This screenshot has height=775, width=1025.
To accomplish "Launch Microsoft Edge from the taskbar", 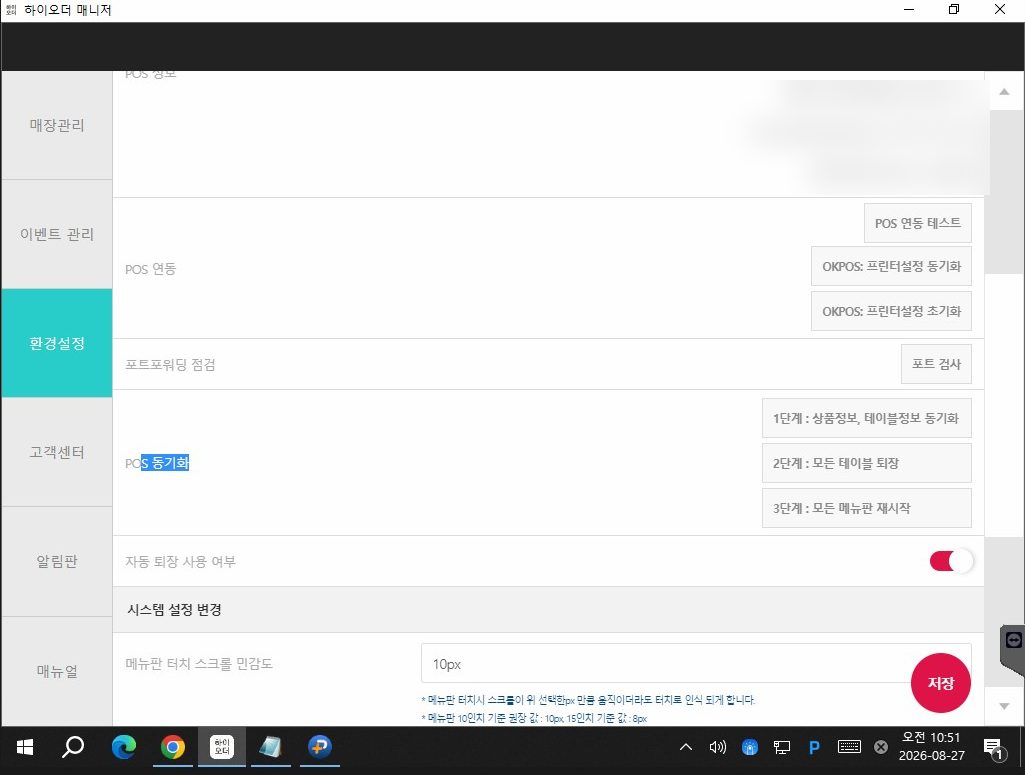I will pos(124,747).
